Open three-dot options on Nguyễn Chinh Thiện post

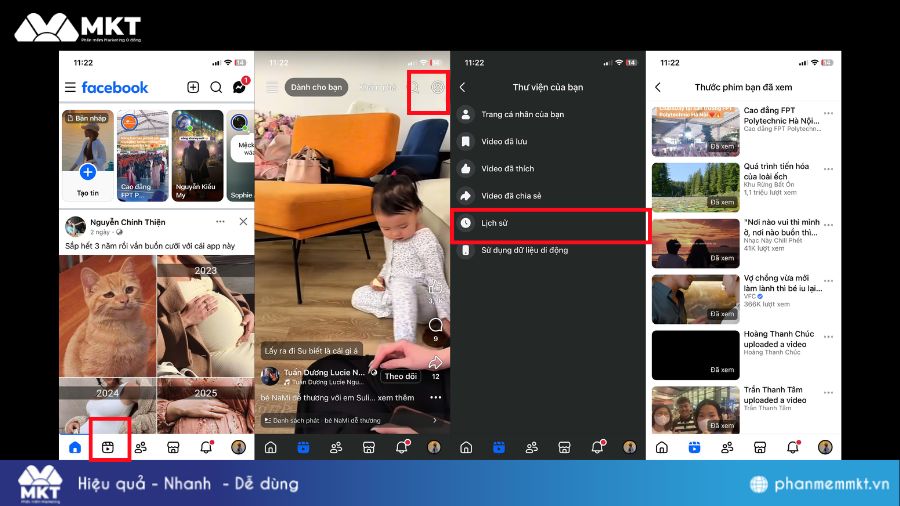coord(220,221)
